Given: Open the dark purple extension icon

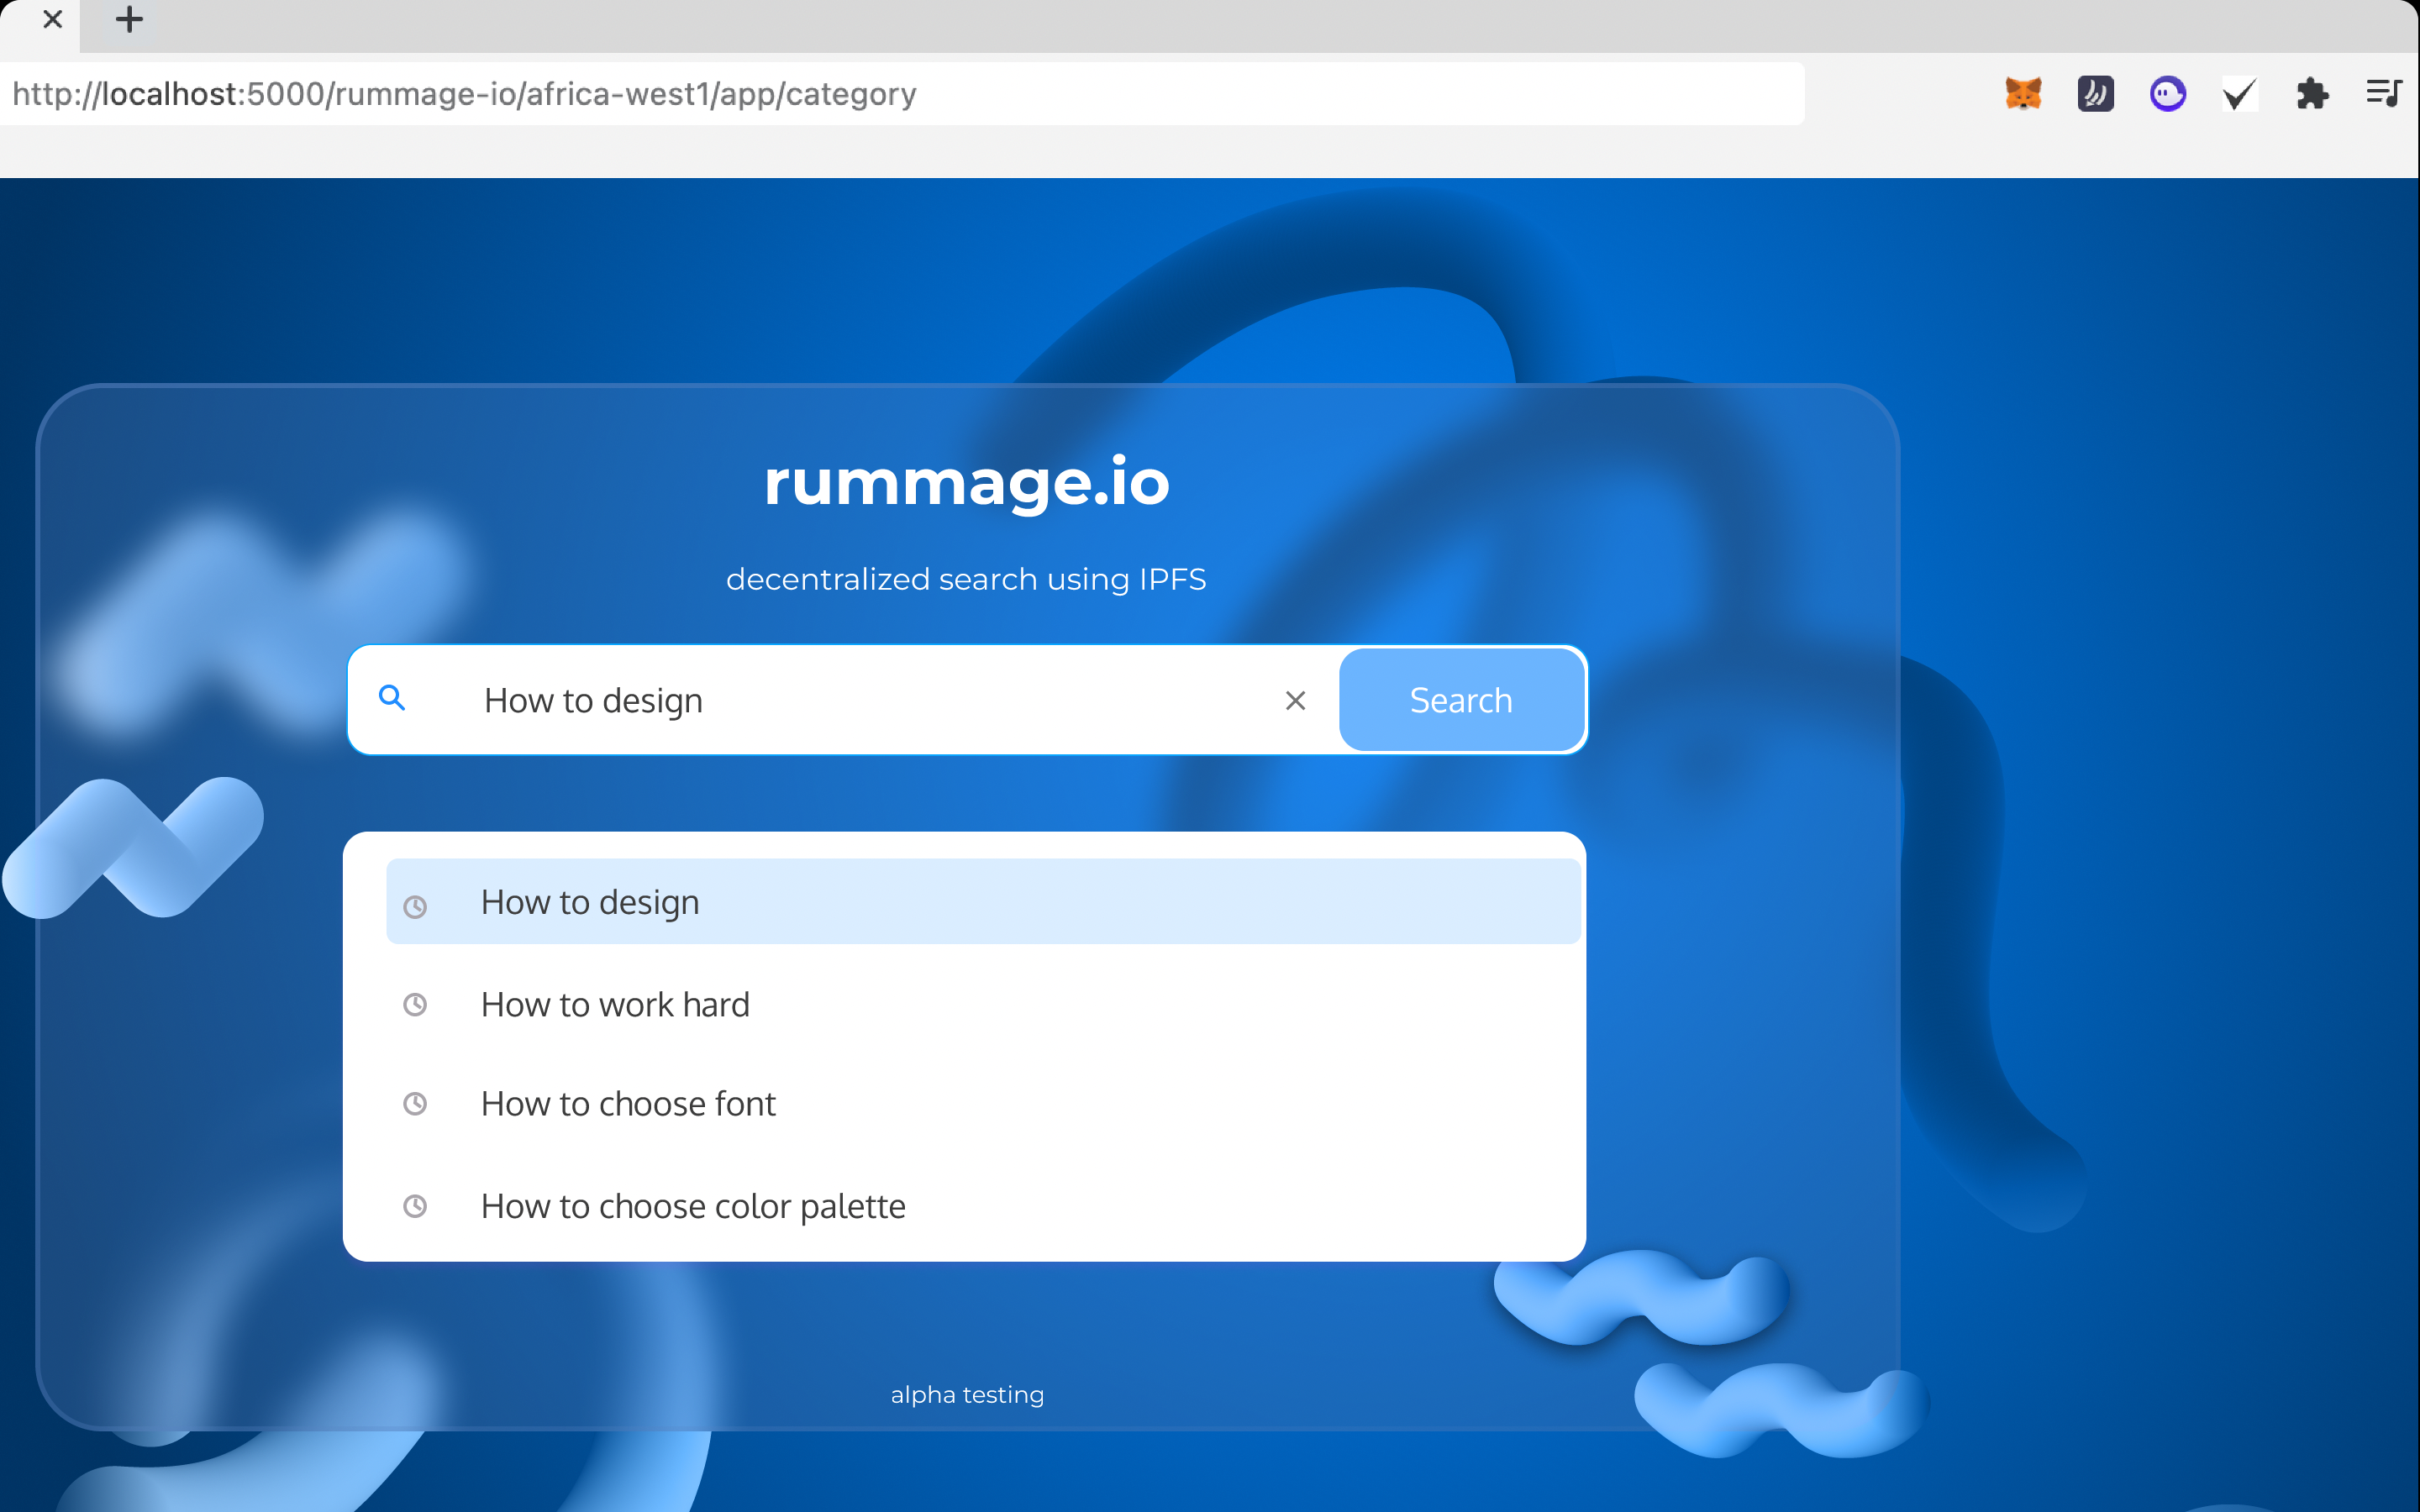Looking at the screenshot, I should coord(2095,94).
